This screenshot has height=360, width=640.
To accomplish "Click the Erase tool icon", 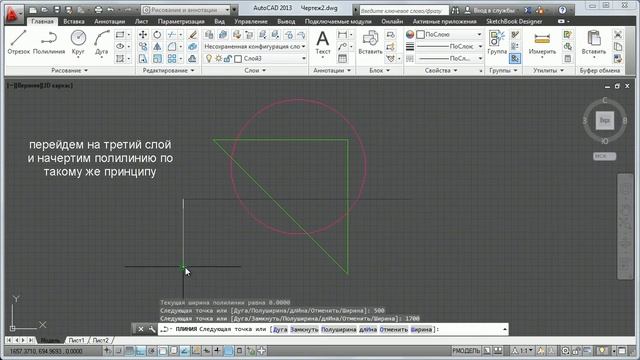I will point(193,35).
